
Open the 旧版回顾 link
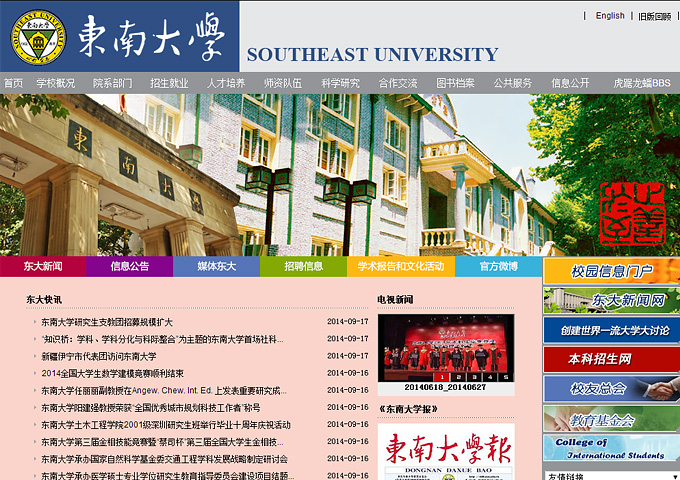[x=654, y=16]
